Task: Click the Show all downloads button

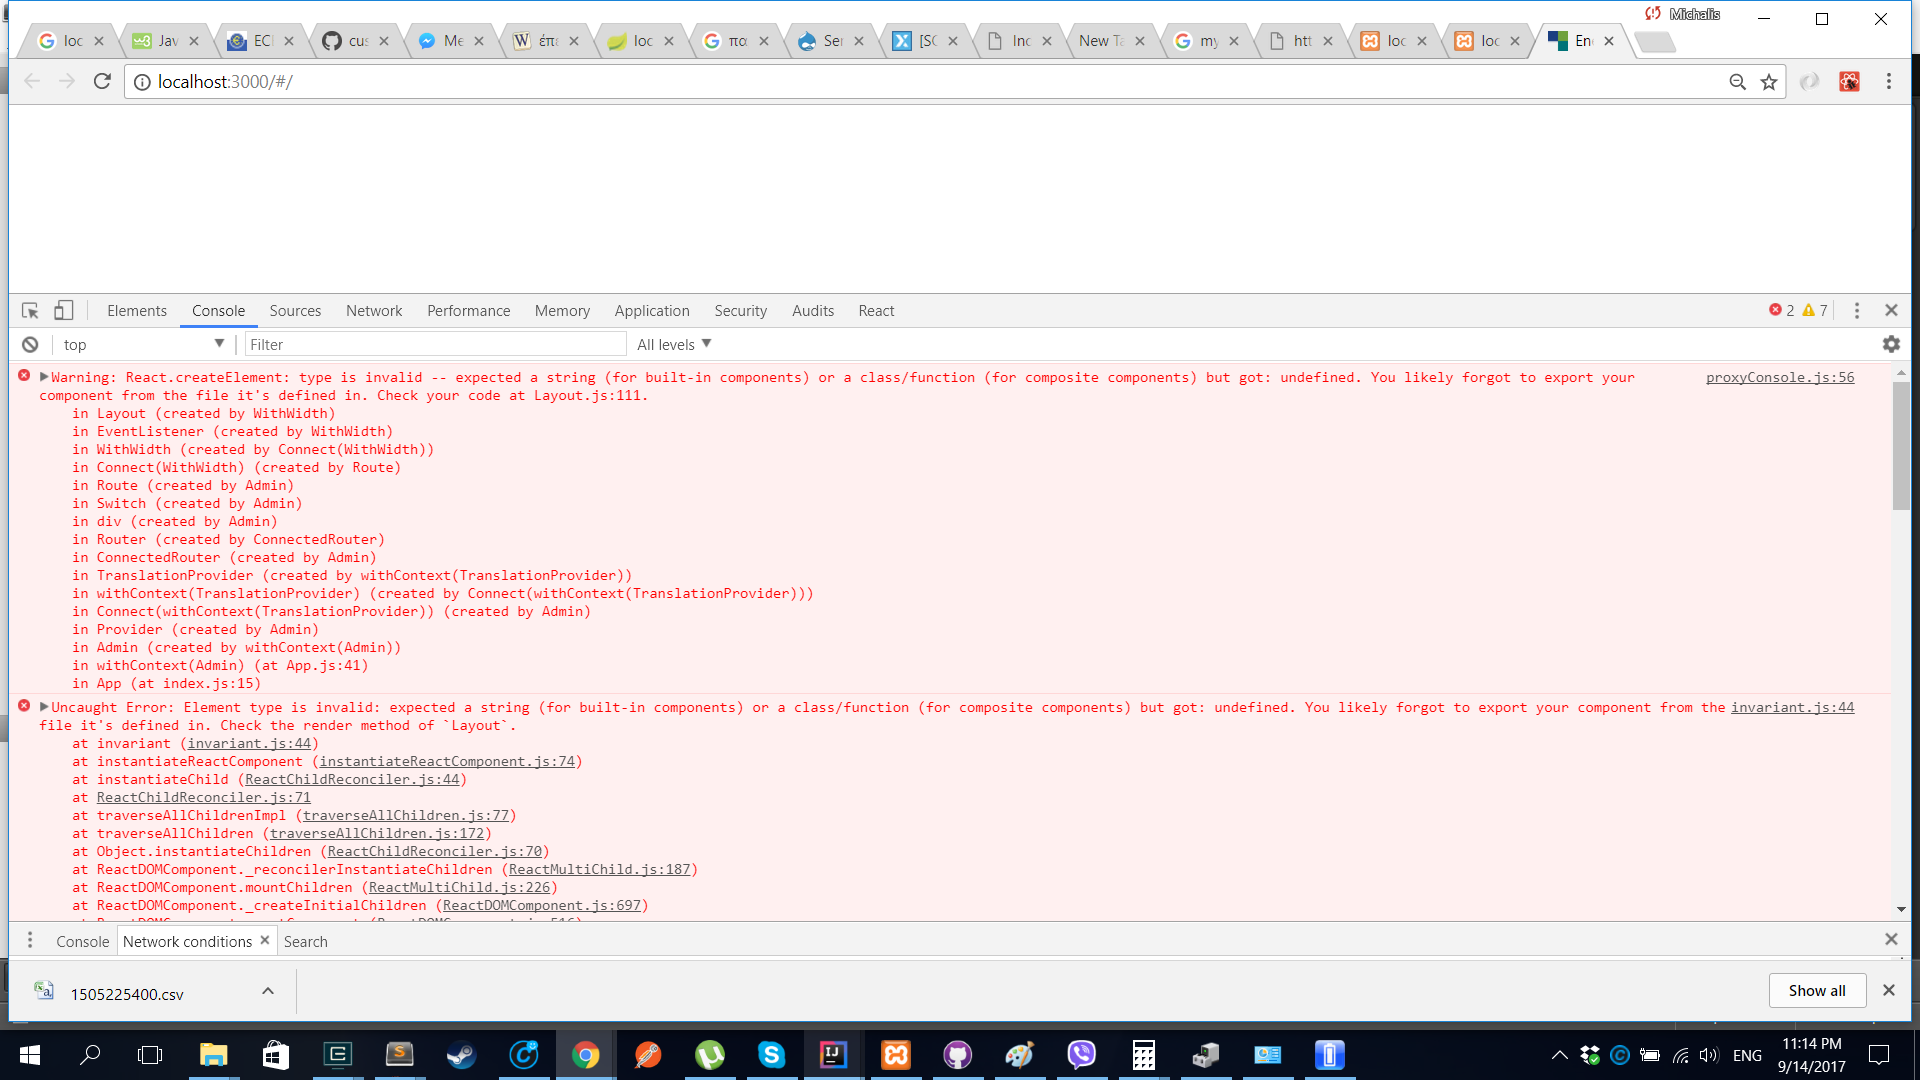Action: [1816, 990]
